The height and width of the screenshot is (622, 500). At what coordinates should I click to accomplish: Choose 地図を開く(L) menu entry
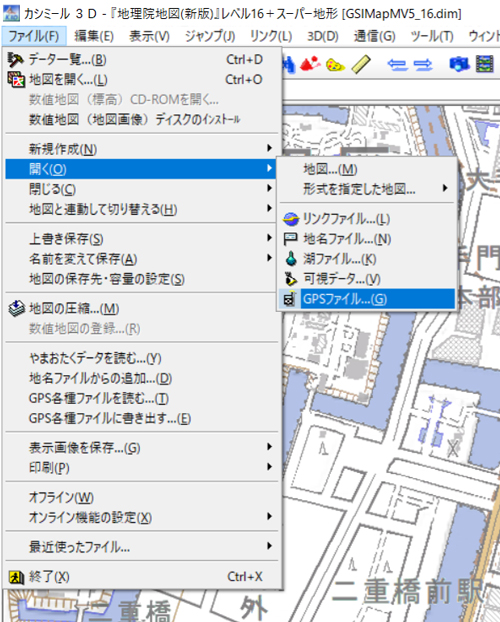pyautogui.click(x=142, y=80)
